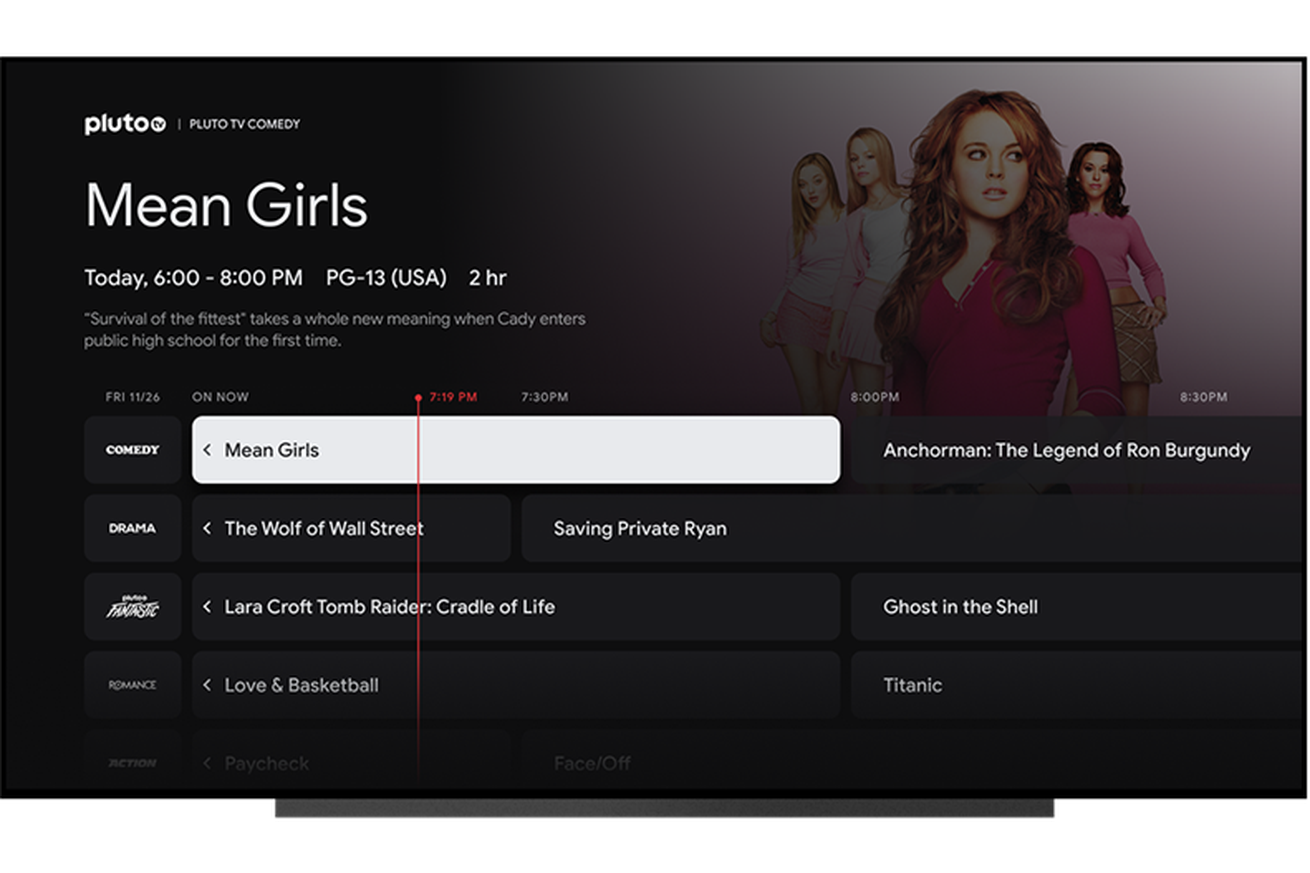Jump to the 8:00PM time slot label

[x=874, y=397]
